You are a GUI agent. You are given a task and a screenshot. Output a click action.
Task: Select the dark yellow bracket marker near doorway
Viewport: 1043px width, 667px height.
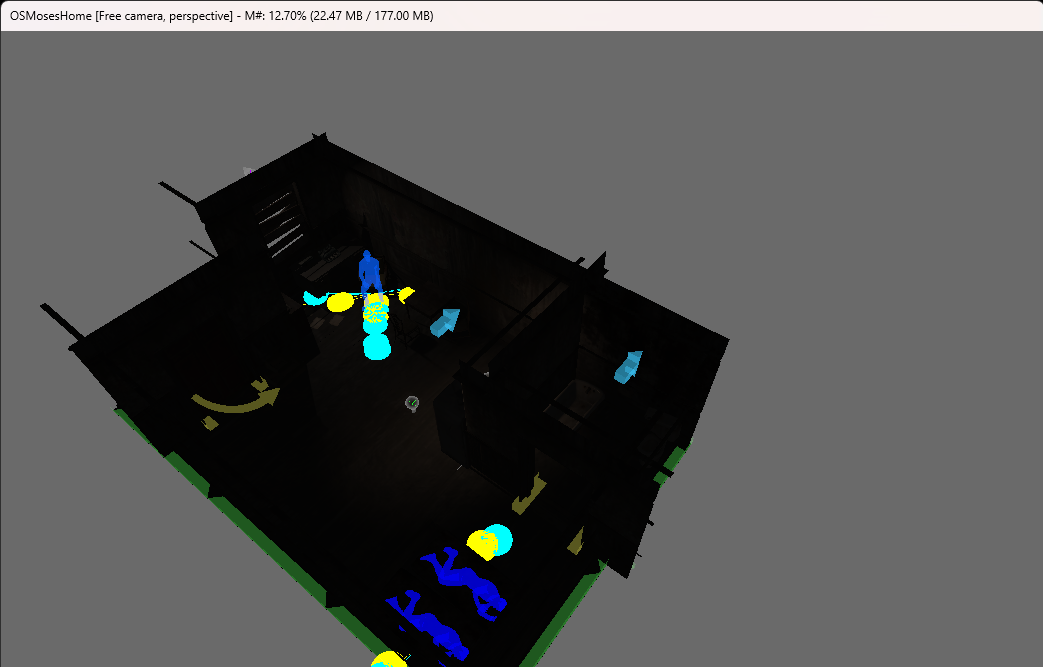[529, 495]
